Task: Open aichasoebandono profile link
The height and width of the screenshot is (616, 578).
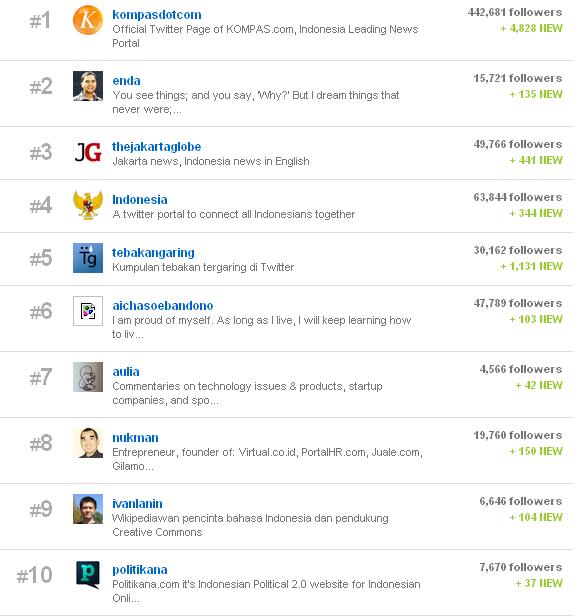Action: click(x=163, y=306)
